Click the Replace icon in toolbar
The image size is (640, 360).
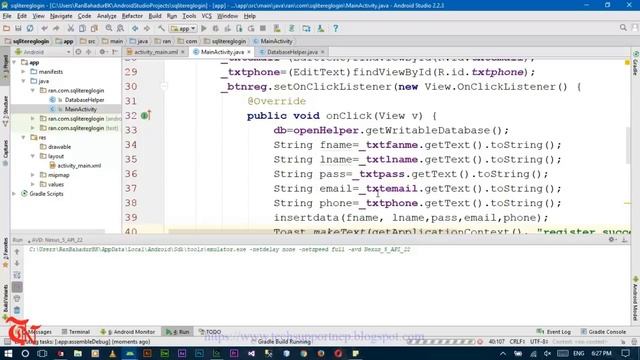[120, 28]
